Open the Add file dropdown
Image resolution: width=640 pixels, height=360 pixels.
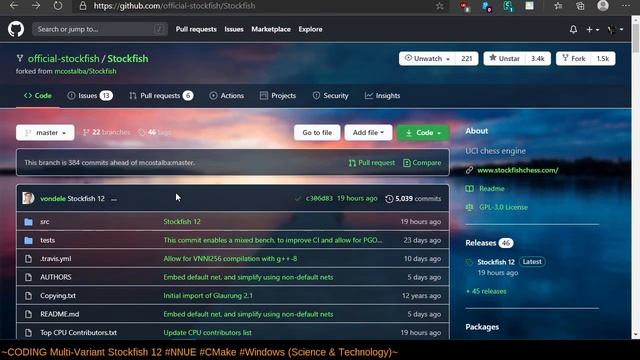coord(368,133)
